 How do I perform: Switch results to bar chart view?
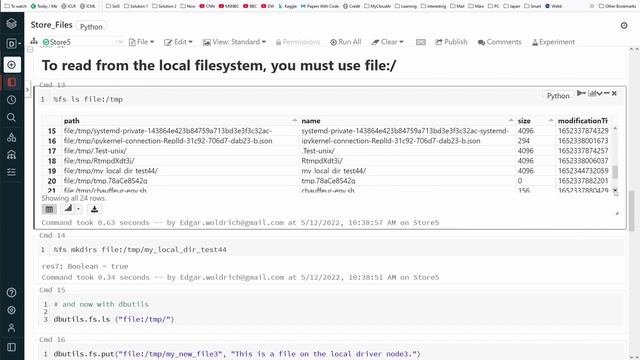coord(68,209)
